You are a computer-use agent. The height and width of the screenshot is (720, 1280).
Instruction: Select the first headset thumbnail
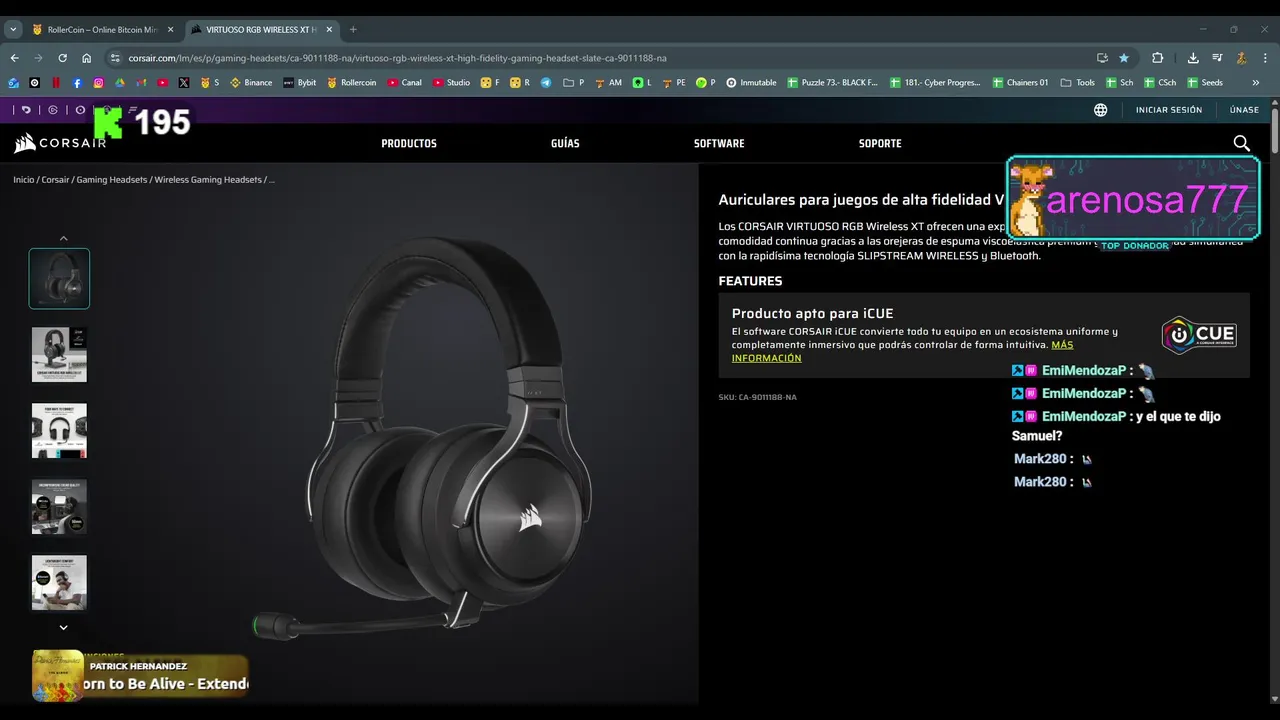click(x=59, y=278)
